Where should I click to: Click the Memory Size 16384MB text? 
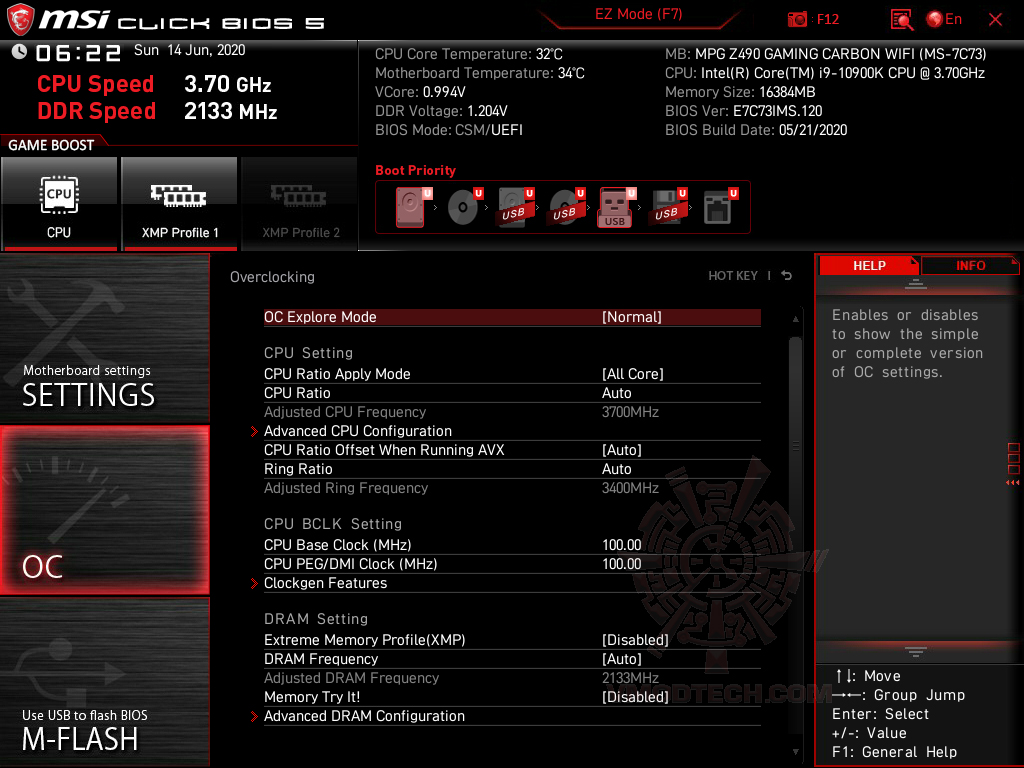pyautogui.click(x=740, y=92)
